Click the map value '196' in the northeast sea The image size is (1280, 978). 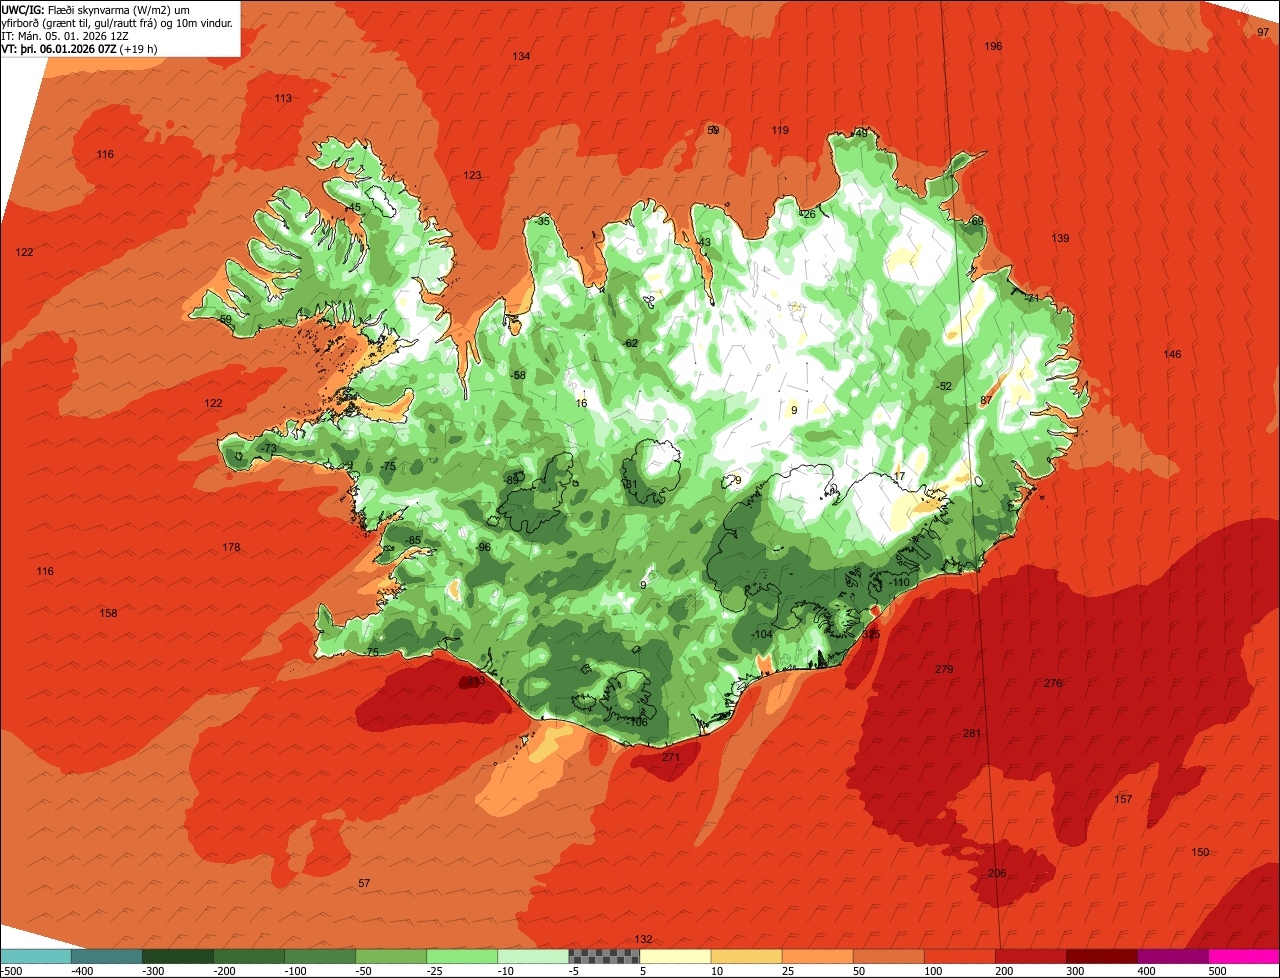pos(993,47)
